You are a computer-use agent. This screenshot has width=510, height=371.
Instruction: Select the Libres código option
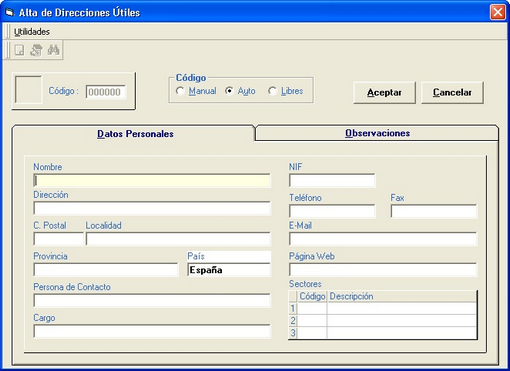click(286, 91)
